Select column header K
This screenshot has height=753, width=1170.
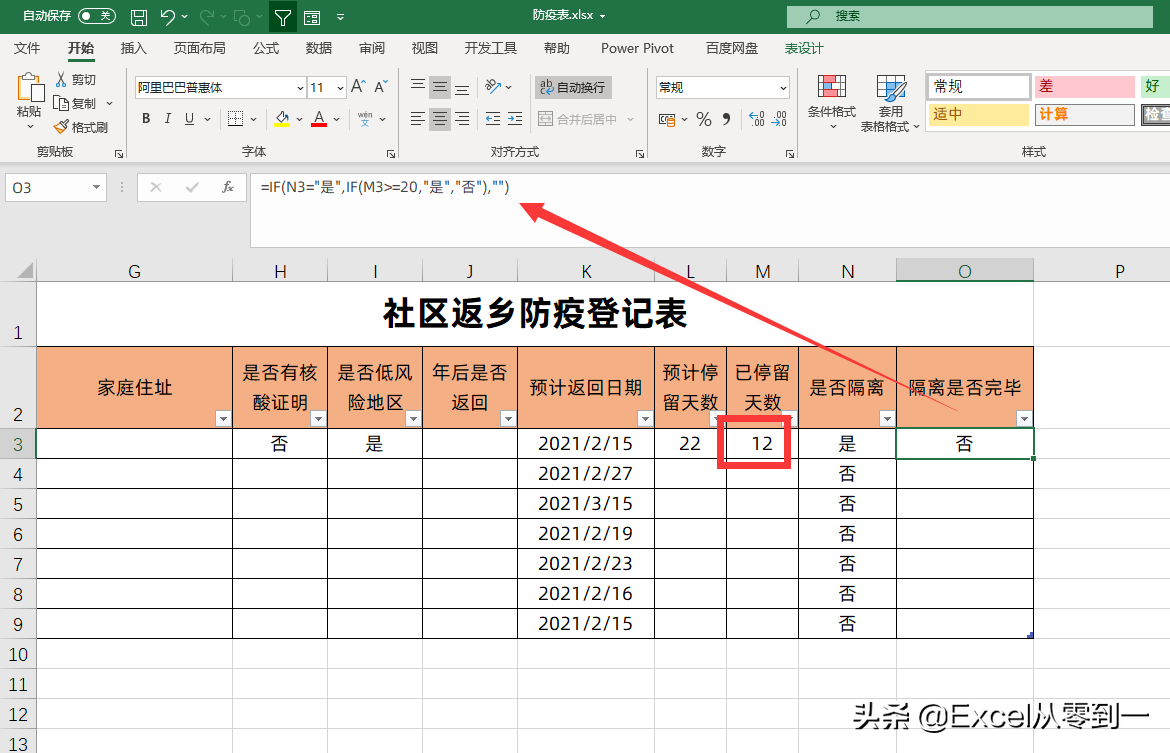586,271
